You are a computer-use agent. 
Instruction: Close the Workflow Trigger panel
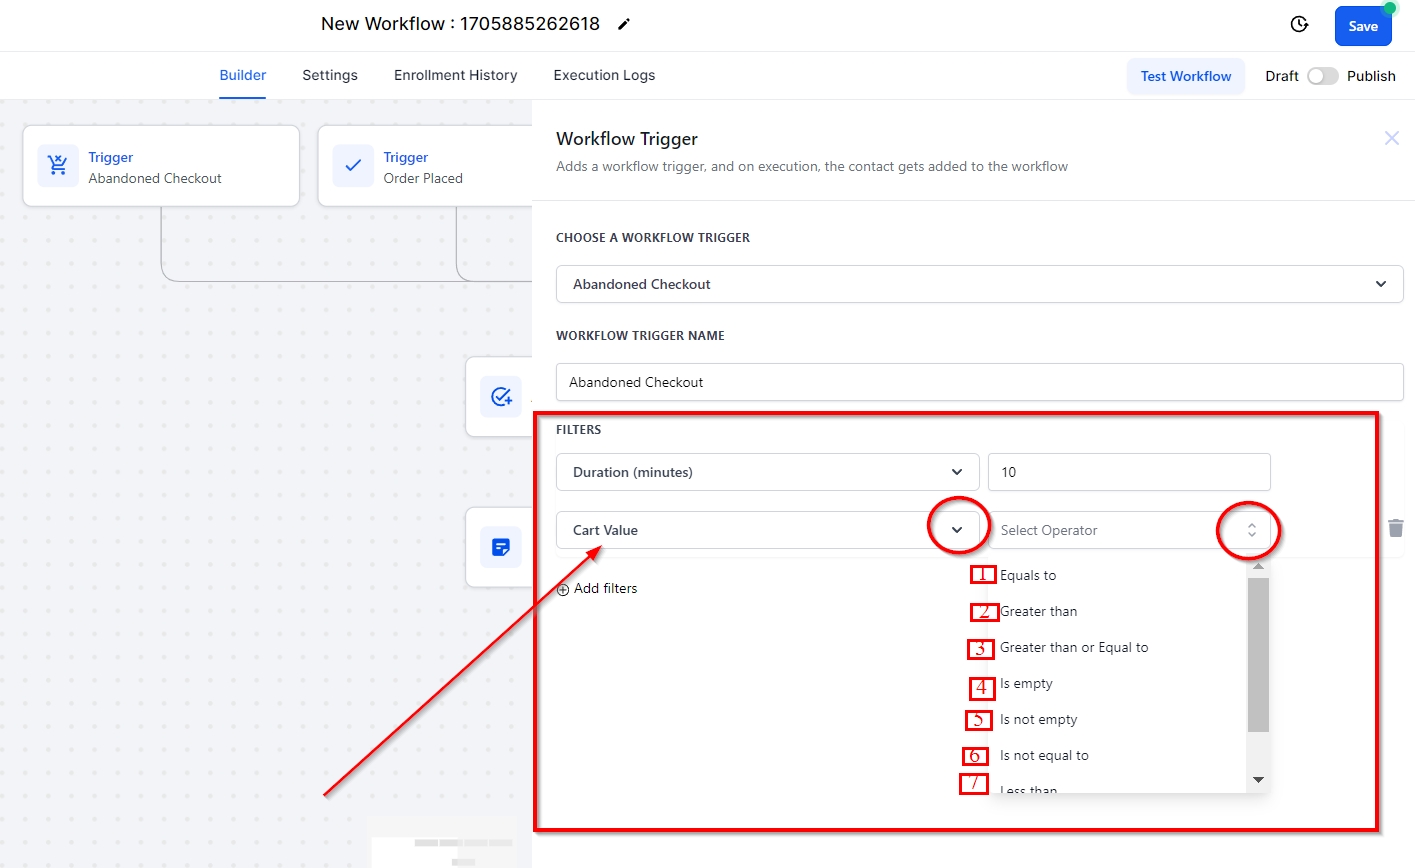pos(1391,138)
